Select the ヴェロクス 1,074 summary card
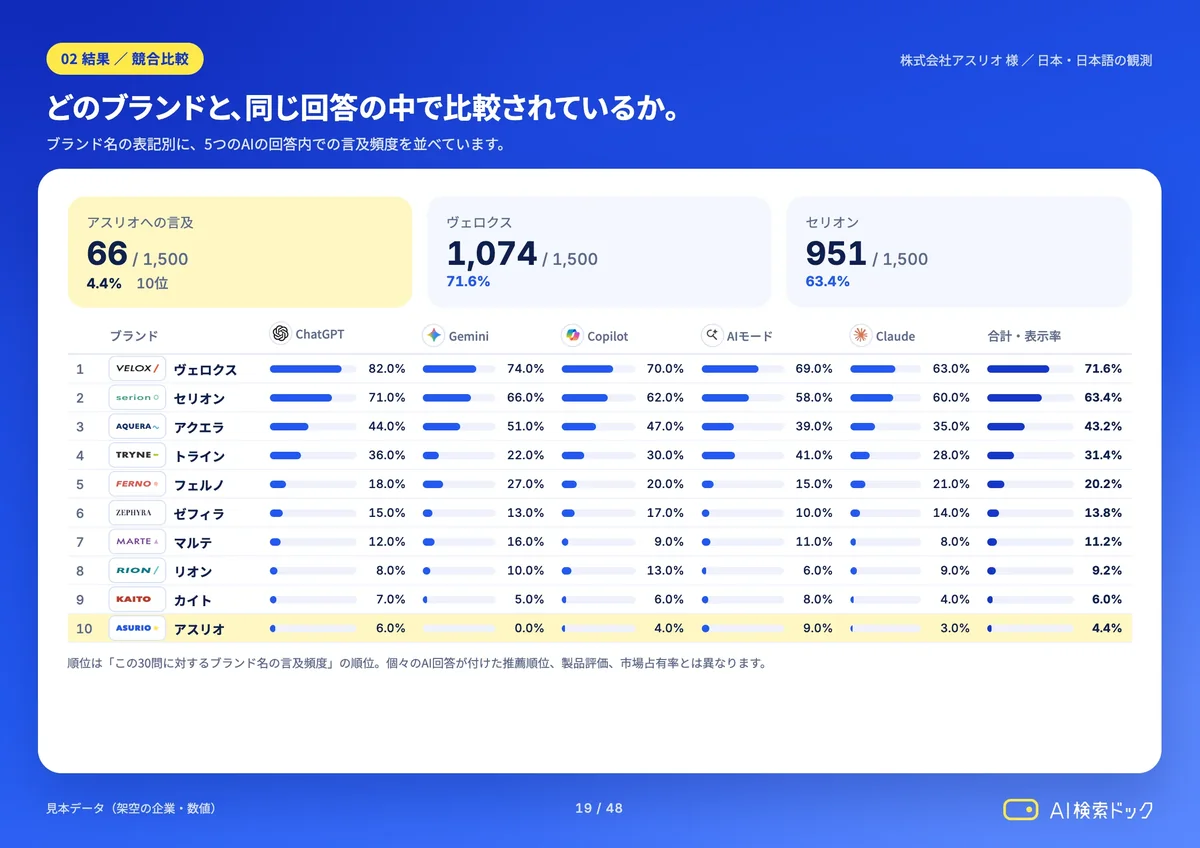Image resolution: width=1200 pixels, height=848 pixels. (x=599, y=252)
